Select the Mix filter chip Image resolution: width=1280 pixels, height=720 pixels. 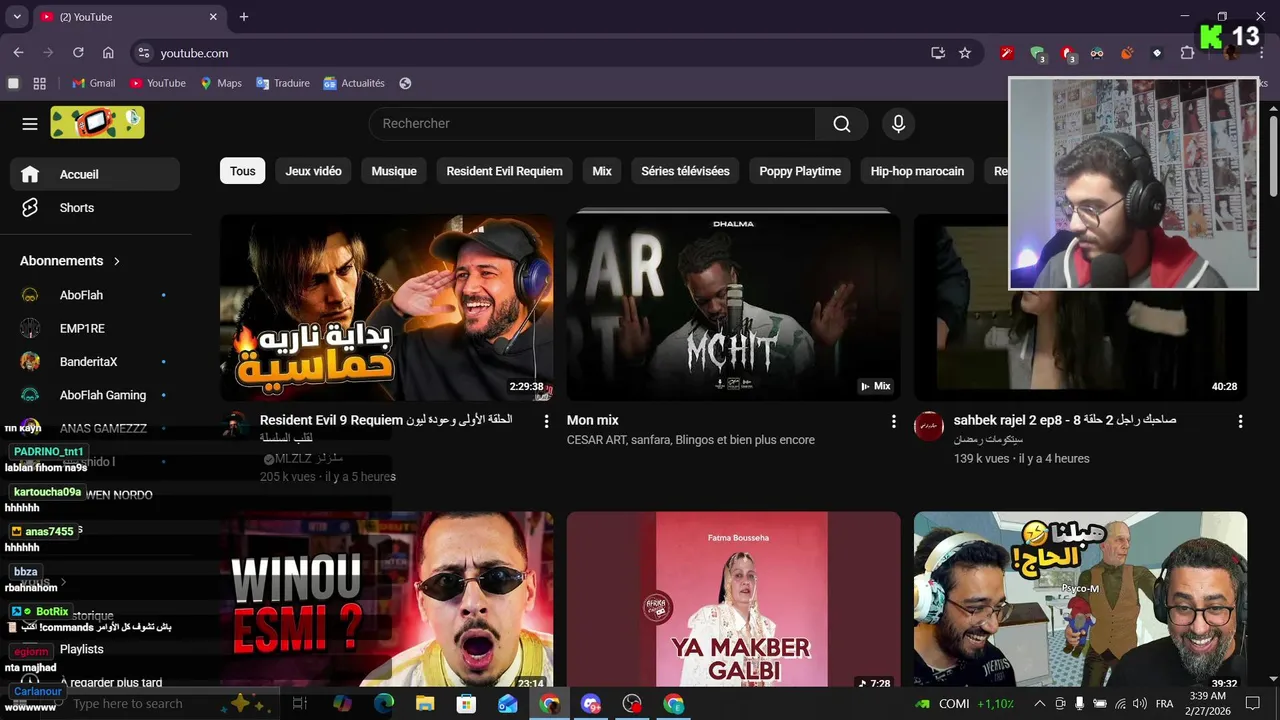pos(602,171)
